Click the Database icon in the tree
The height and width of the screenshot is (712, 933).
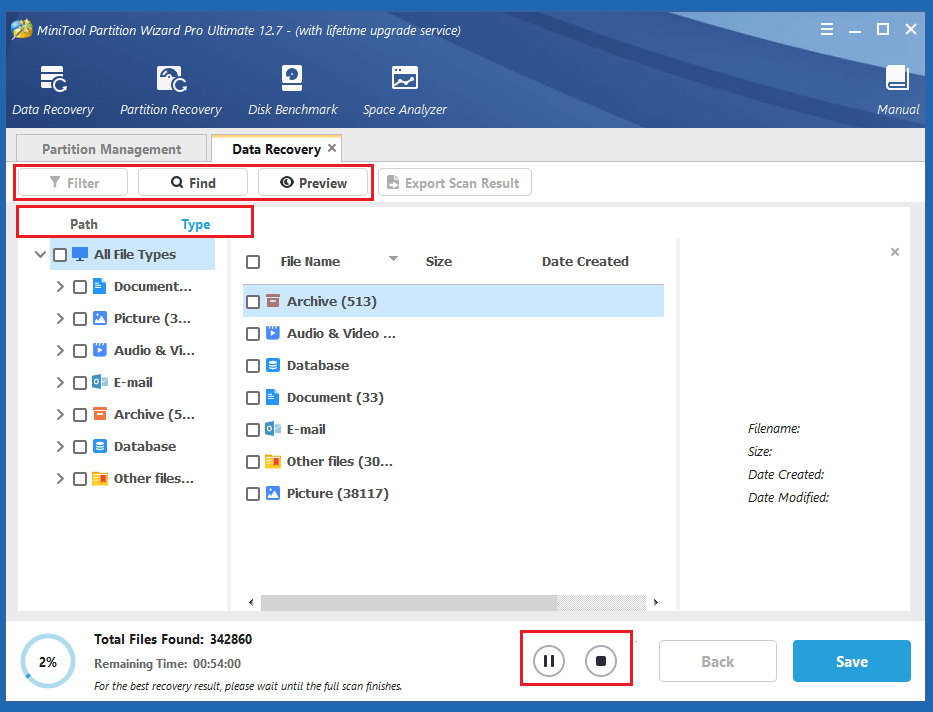(x=100, y=446)
